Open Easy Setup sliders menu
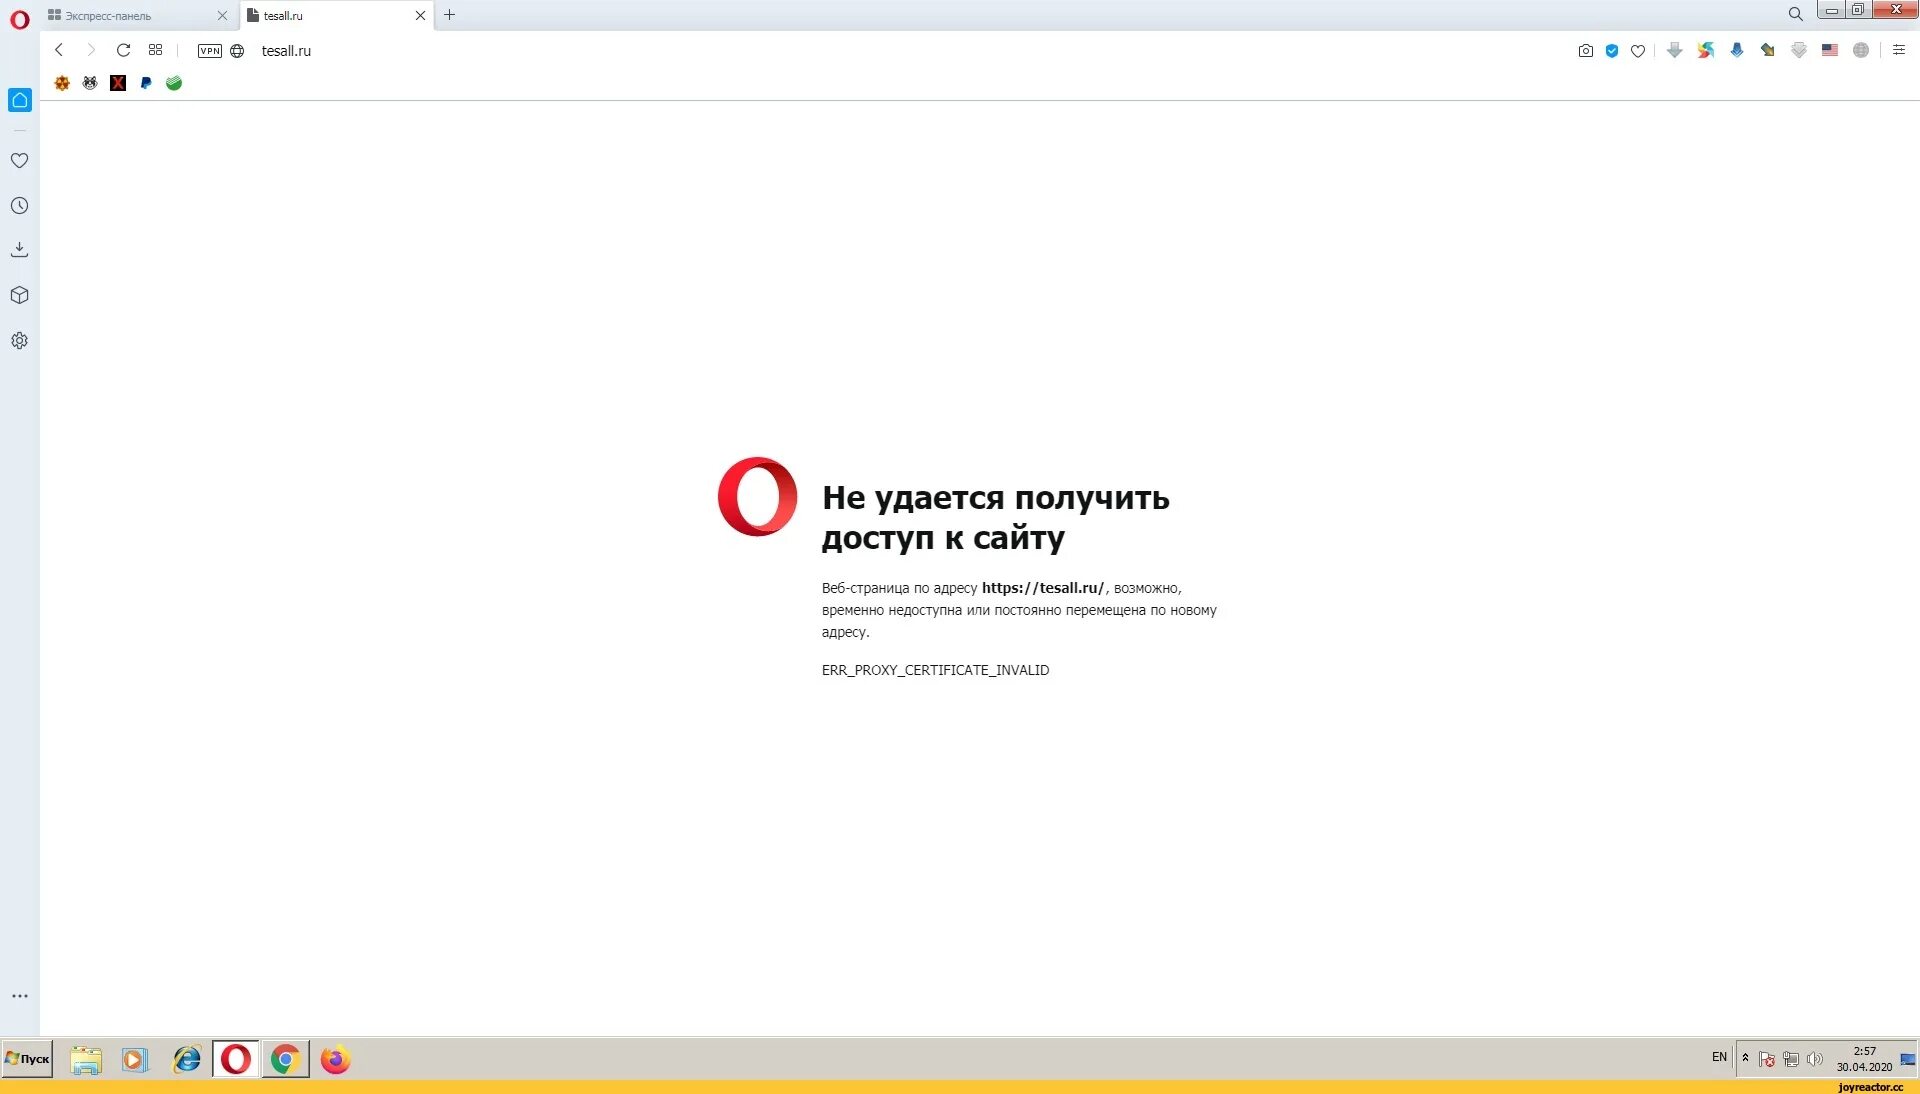Image resolution: width=1920 pixels, height=1094 pixels. (x=1899, y=50)
